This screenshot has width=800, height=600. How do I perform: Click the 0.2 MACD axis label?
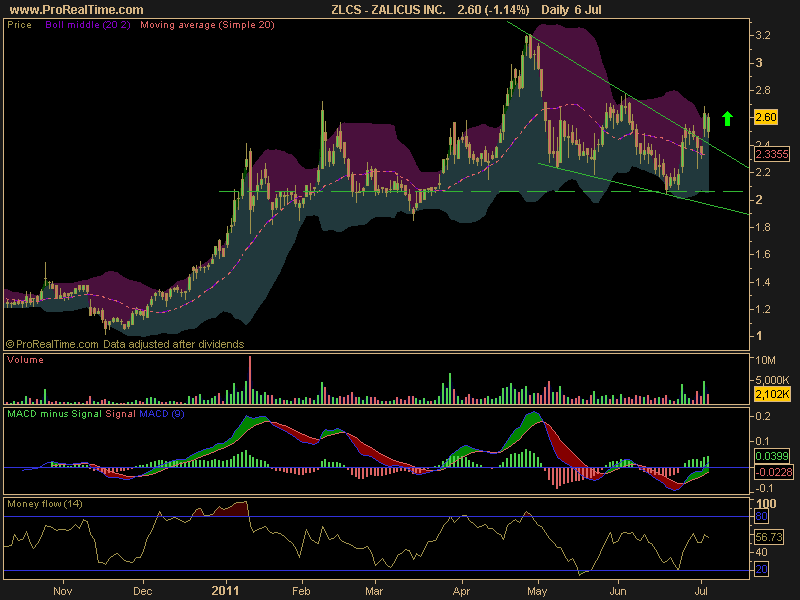point(763,416)
